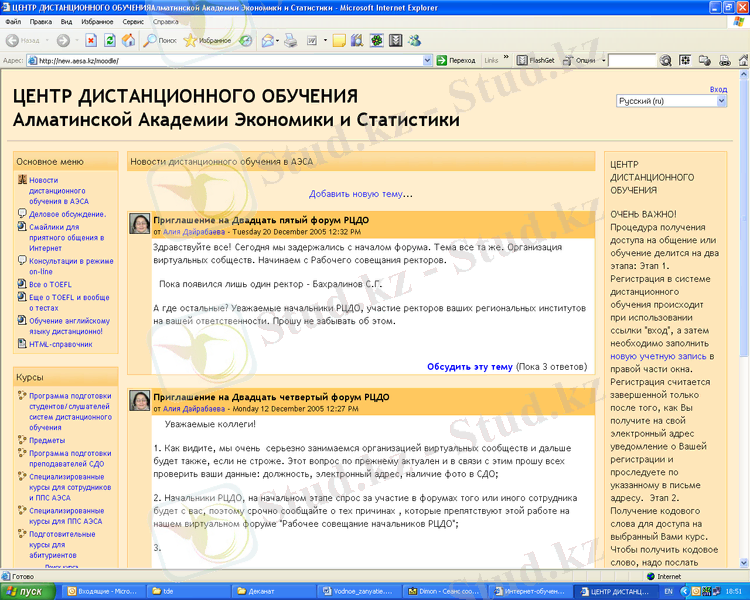Screen dimensions: 750x600
Task: Open the Деловое обсуждение forum link
Action: 67,214
